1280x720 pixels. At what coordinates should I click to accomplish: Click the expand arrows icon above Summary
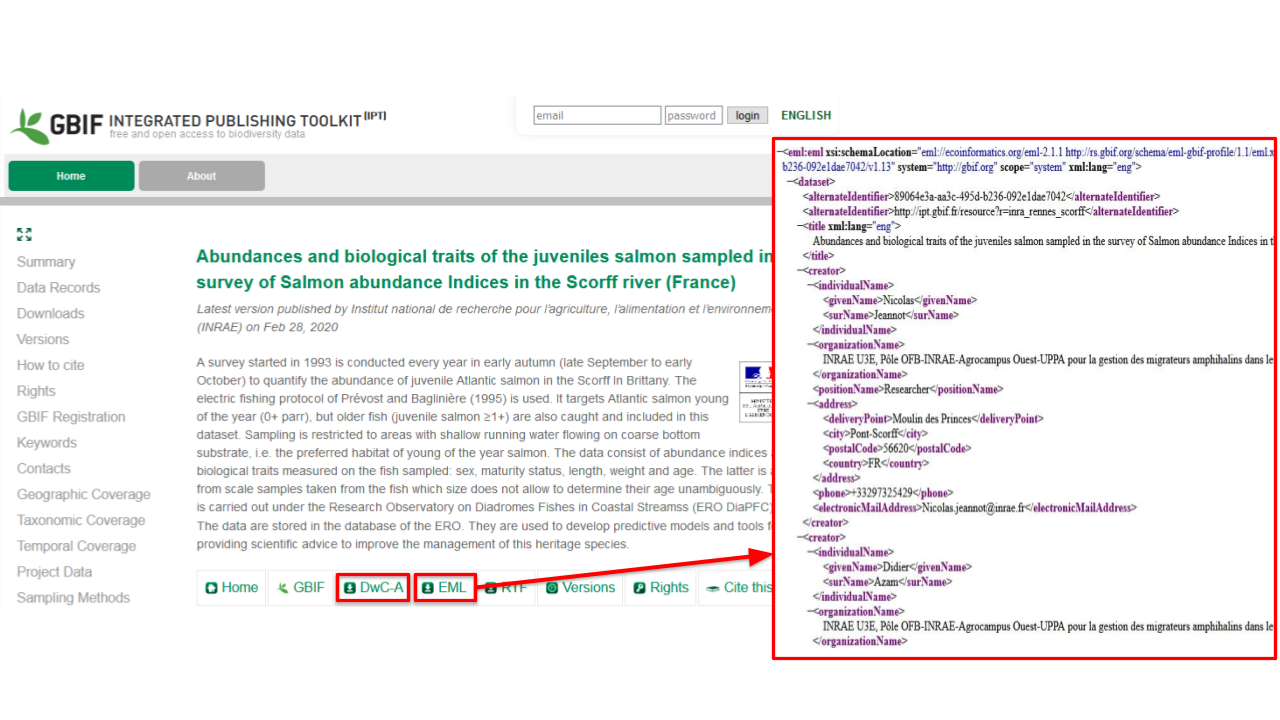(24, 235)
